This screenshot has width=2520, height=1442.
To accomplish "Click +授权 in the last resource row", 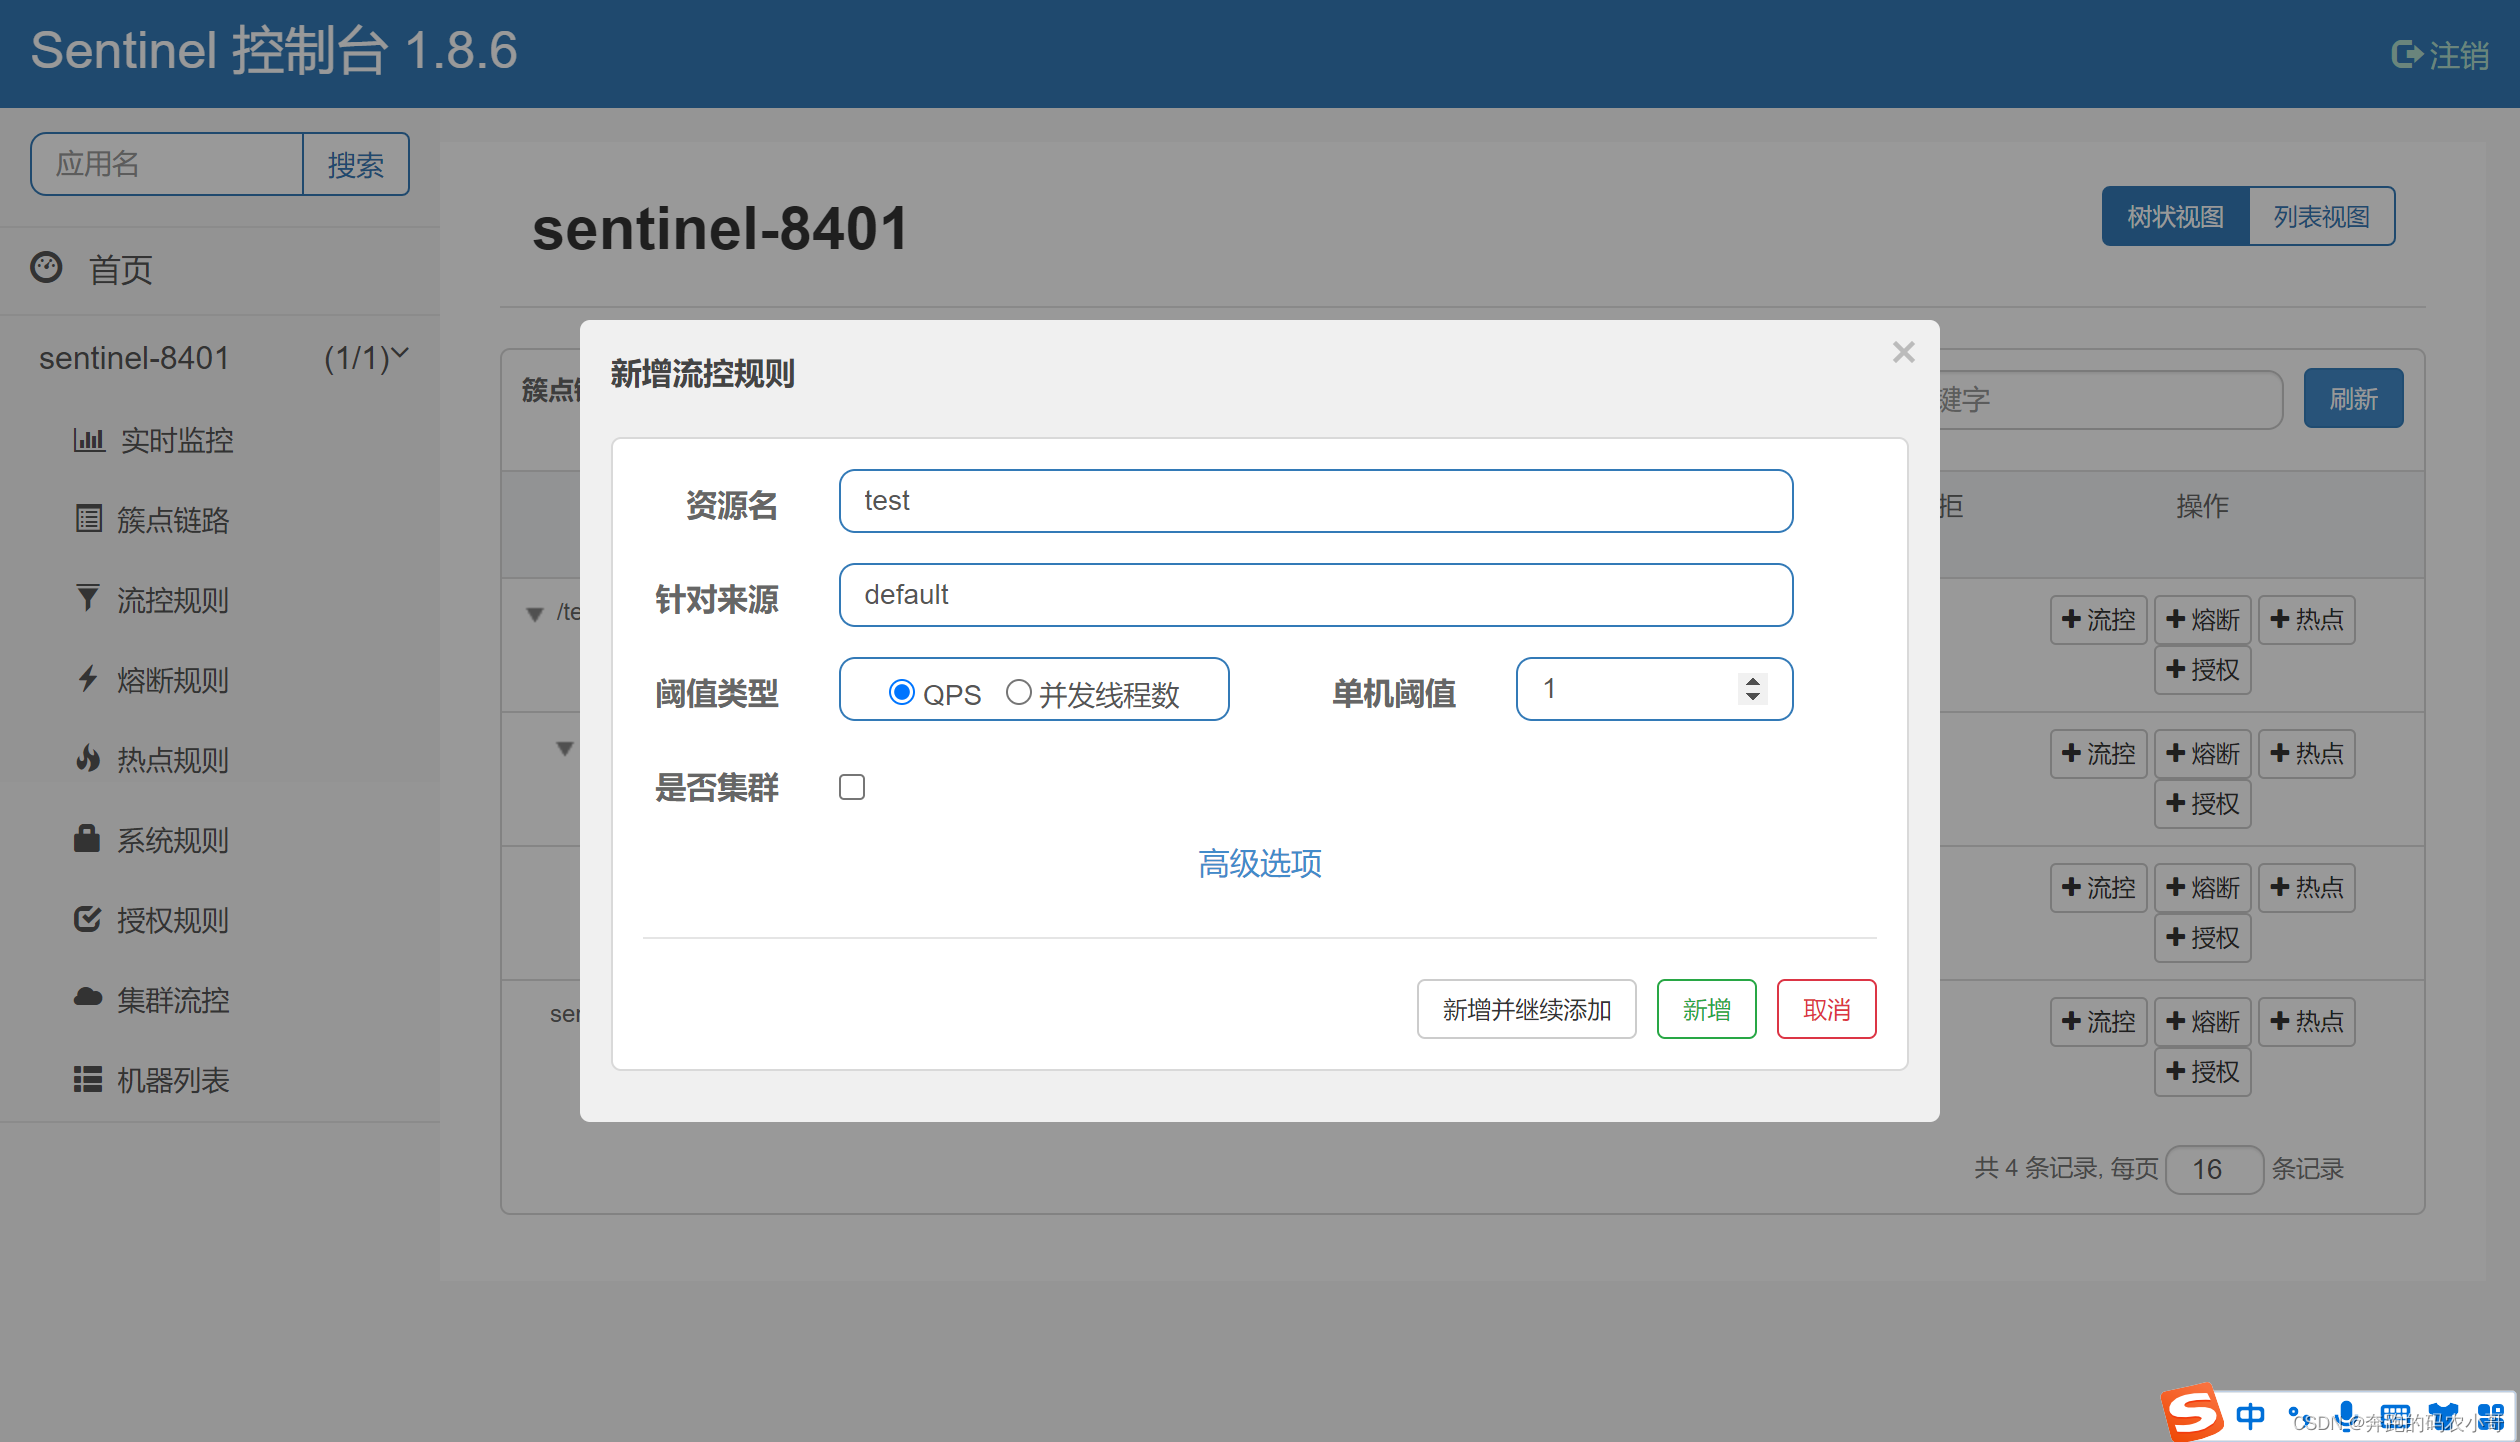I will coord(2202,1072).
